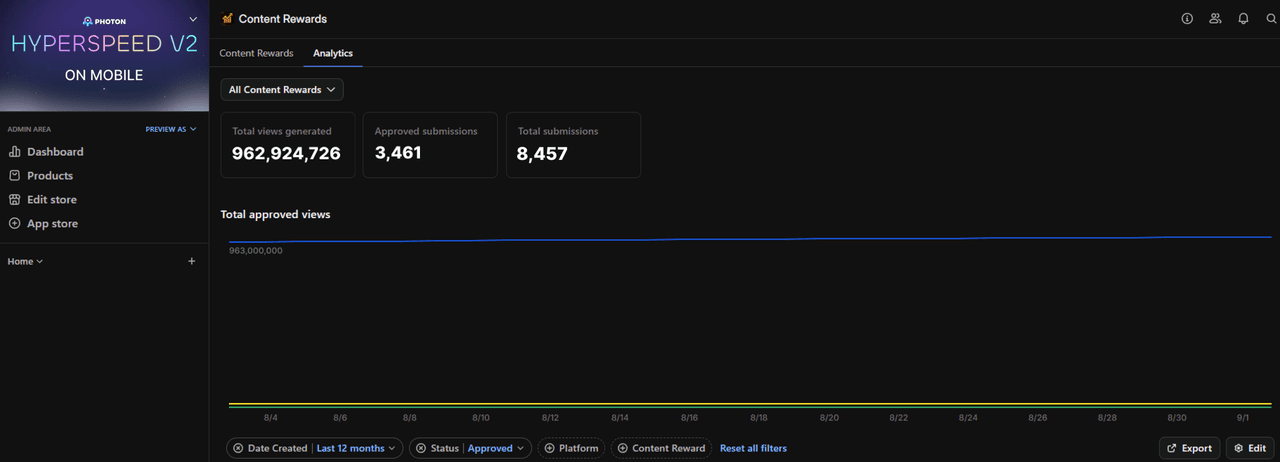Click the 963,000,000 axis label

coord(256,250)
